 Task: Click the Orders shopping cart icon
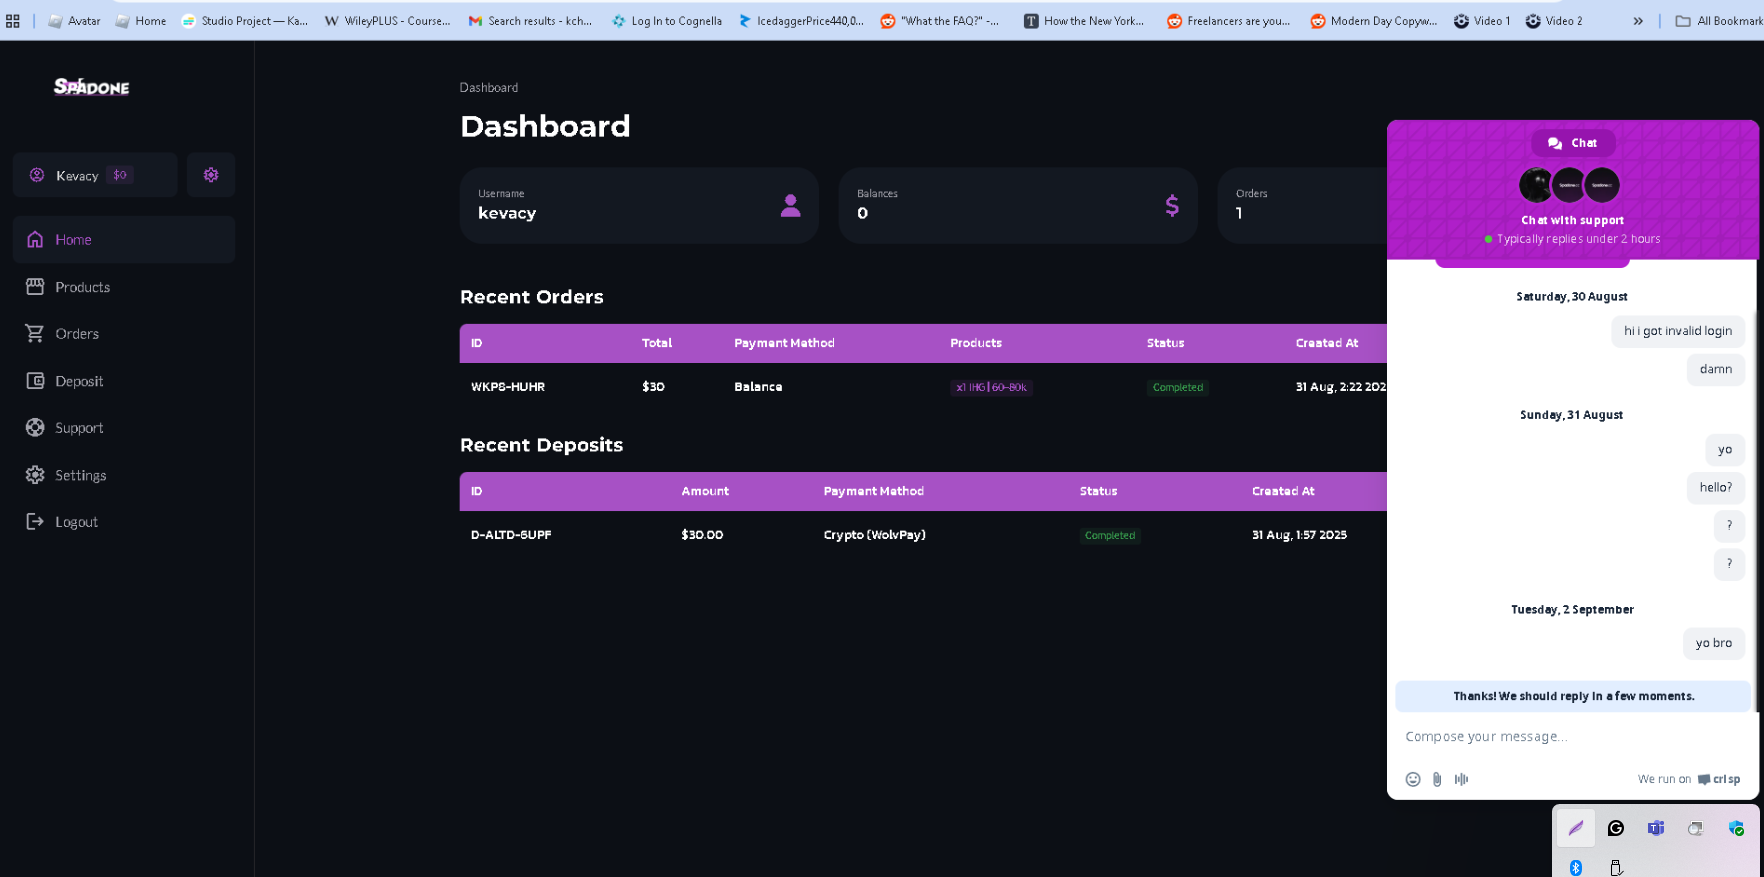coord(35,333)
